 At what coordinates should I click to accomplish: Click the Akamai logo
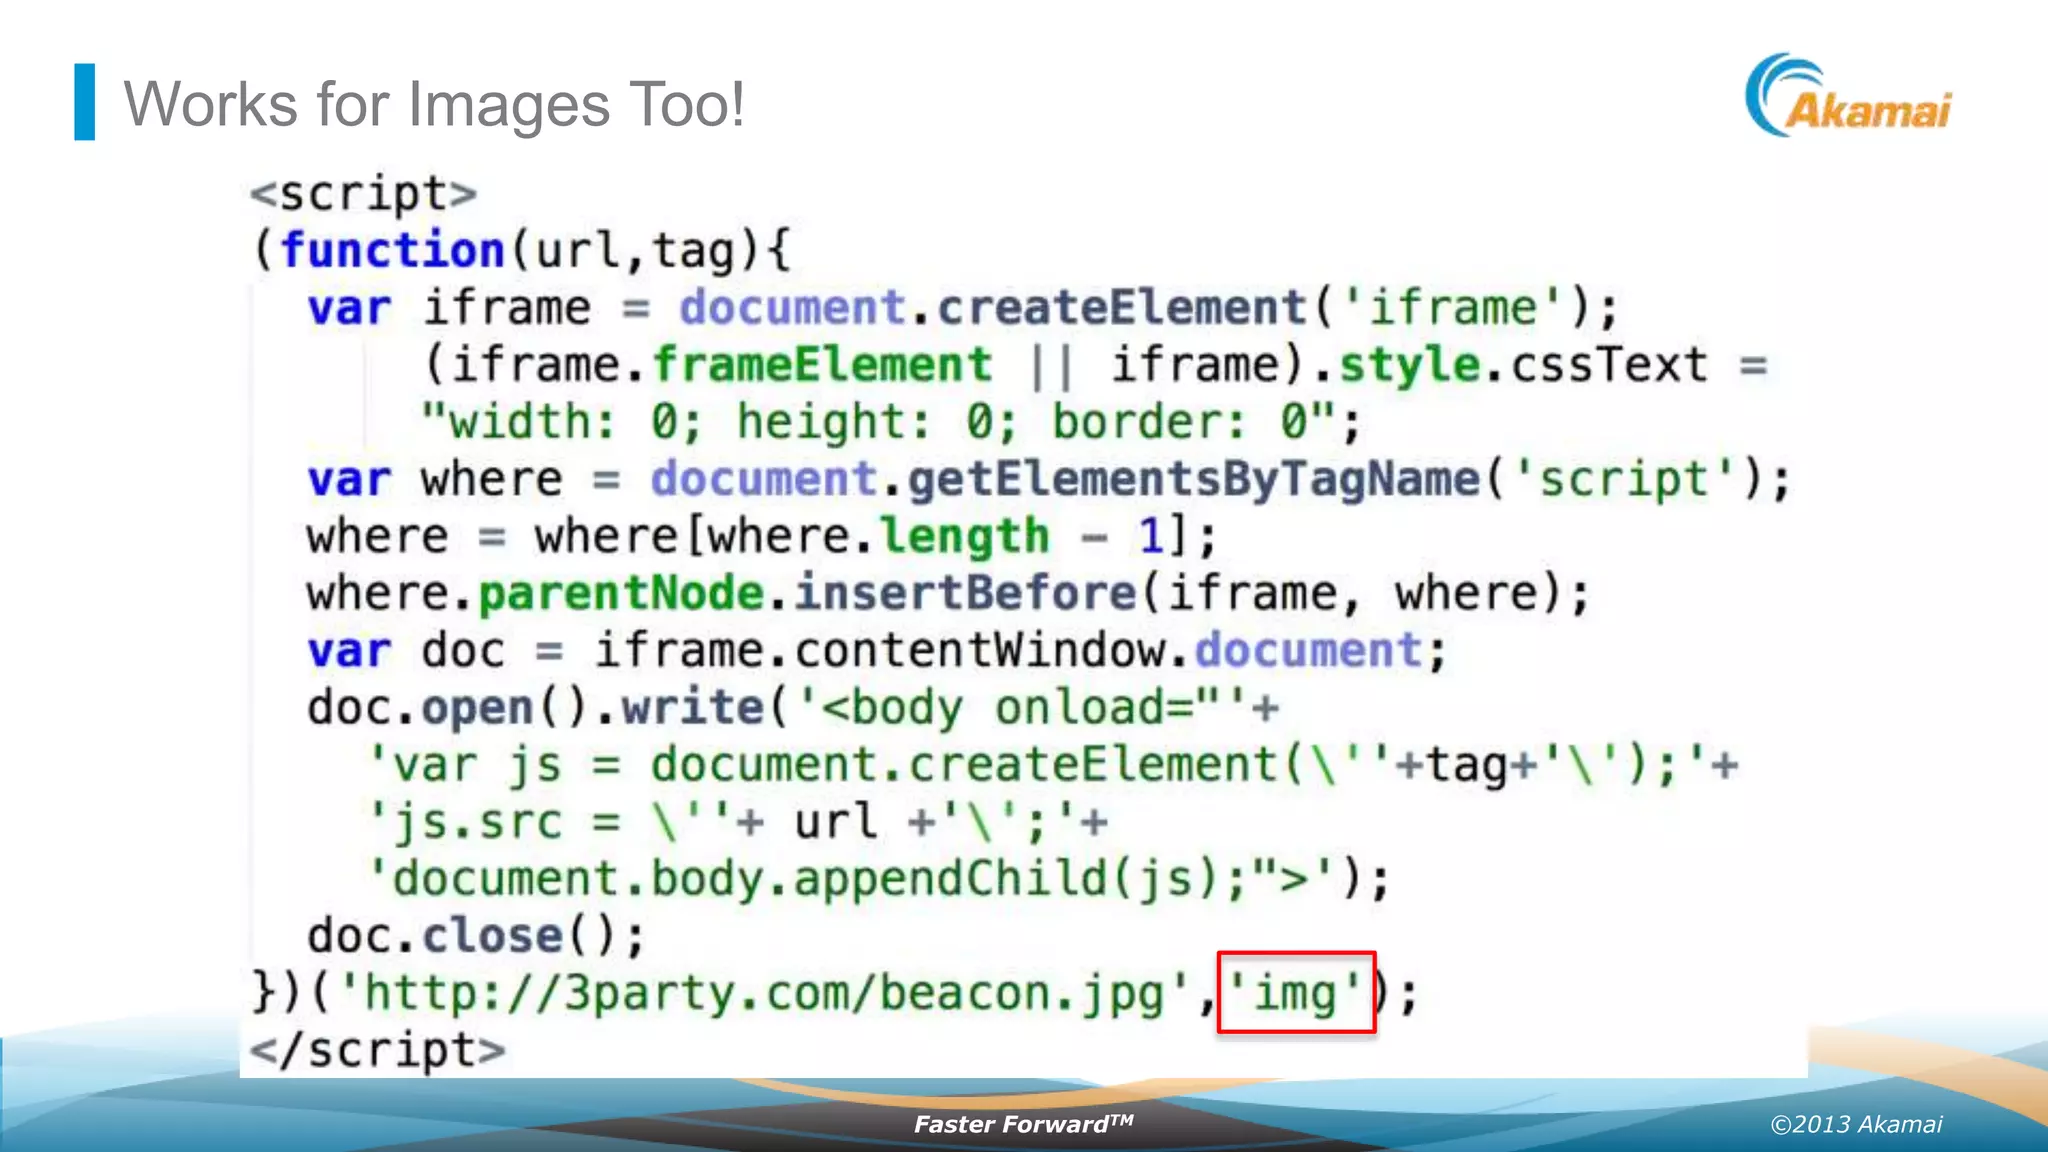click(1848, 95)
